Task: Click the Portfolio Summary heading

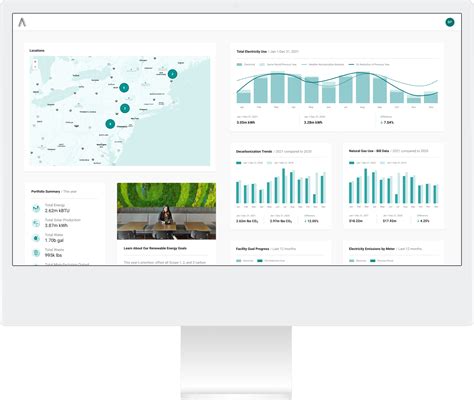Action: [46, 192]
